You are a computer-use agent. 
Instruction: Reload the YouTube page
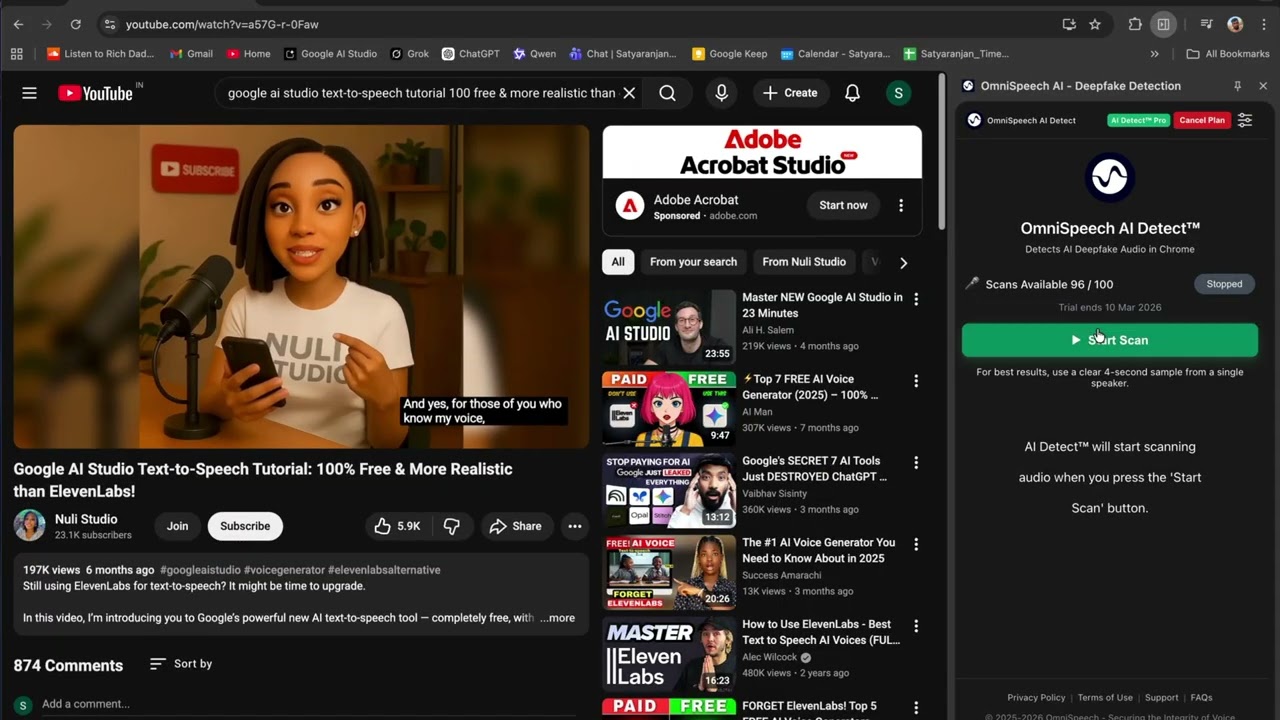76,24
